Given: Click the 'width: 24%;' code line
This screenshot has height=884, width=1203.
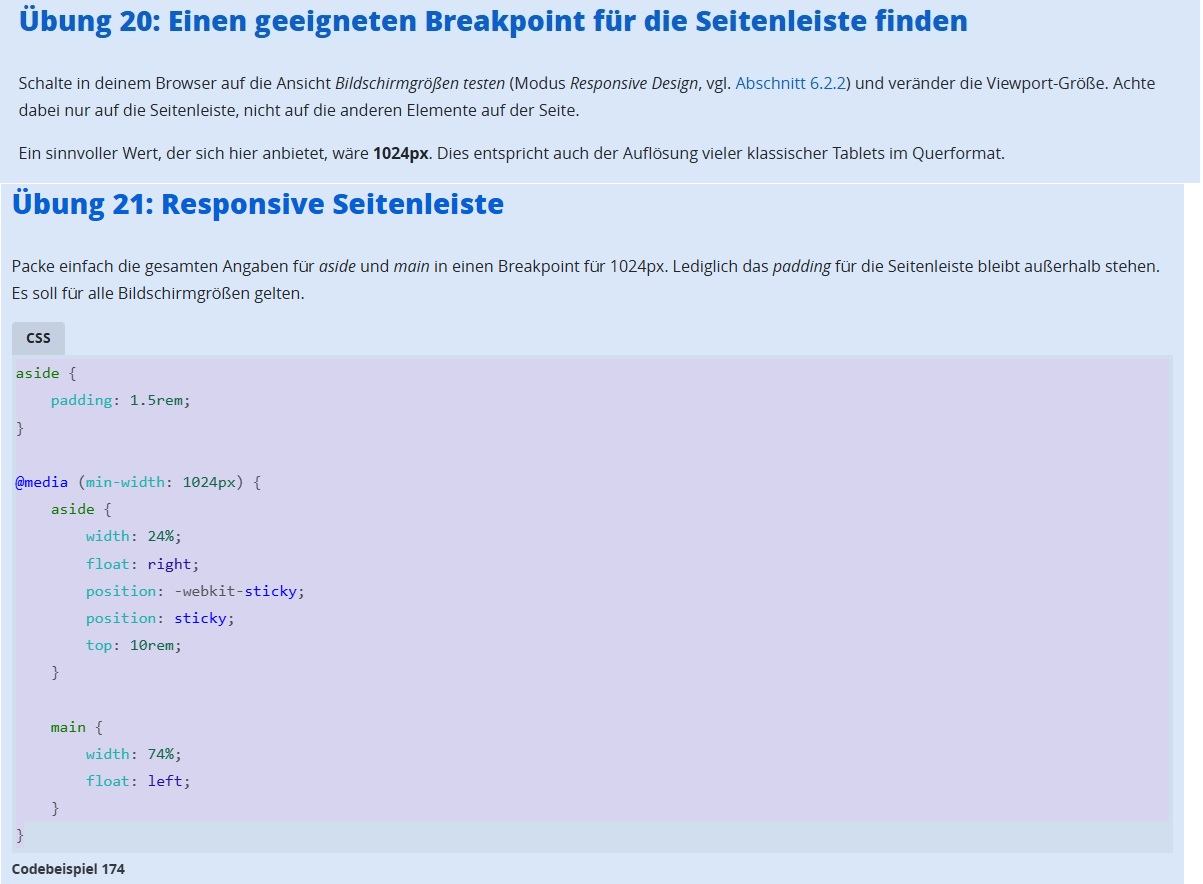Looking at the screenshot, I should click(134, 536).
